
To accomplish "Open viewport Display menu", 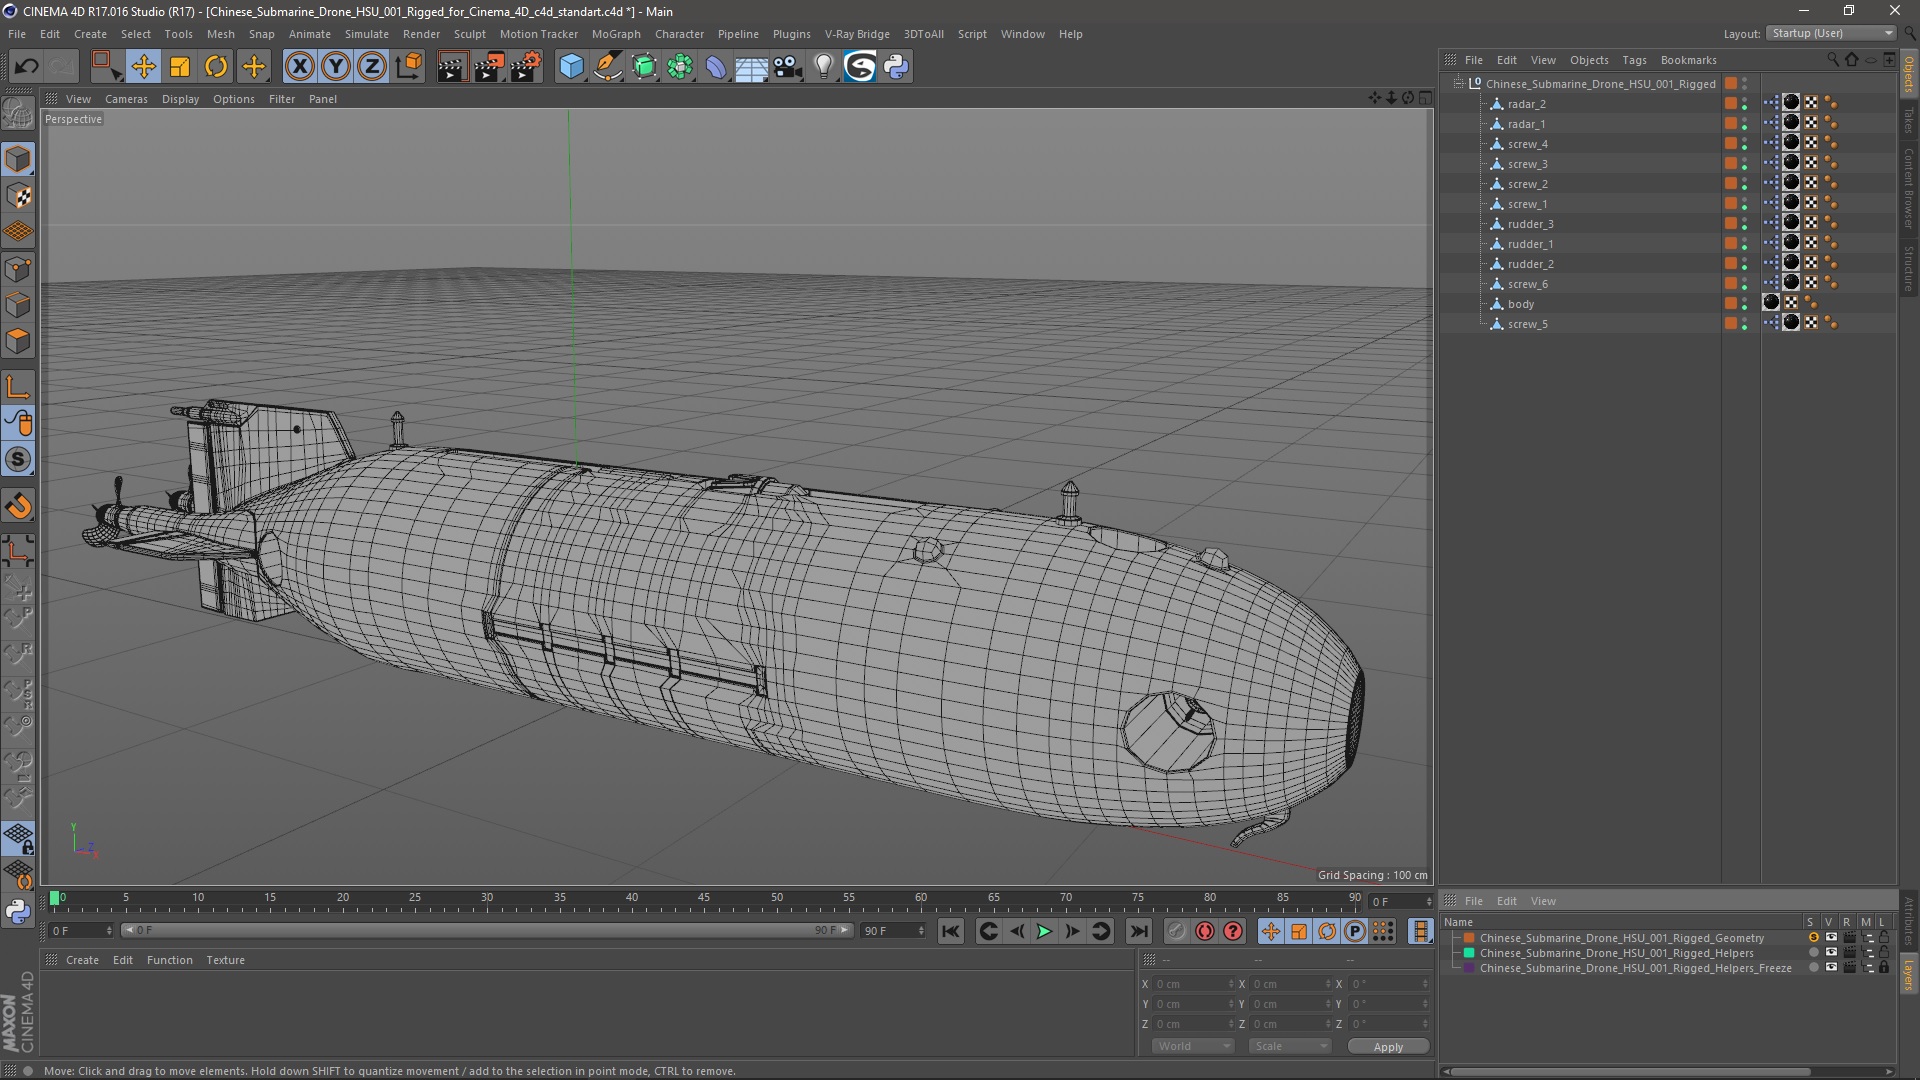I will 180,99.
